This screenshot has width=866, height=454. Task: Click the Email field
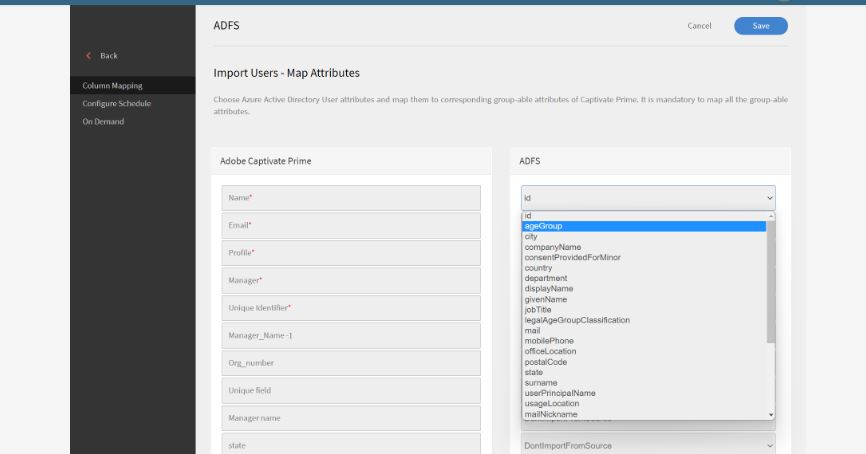tap(350, 225)
